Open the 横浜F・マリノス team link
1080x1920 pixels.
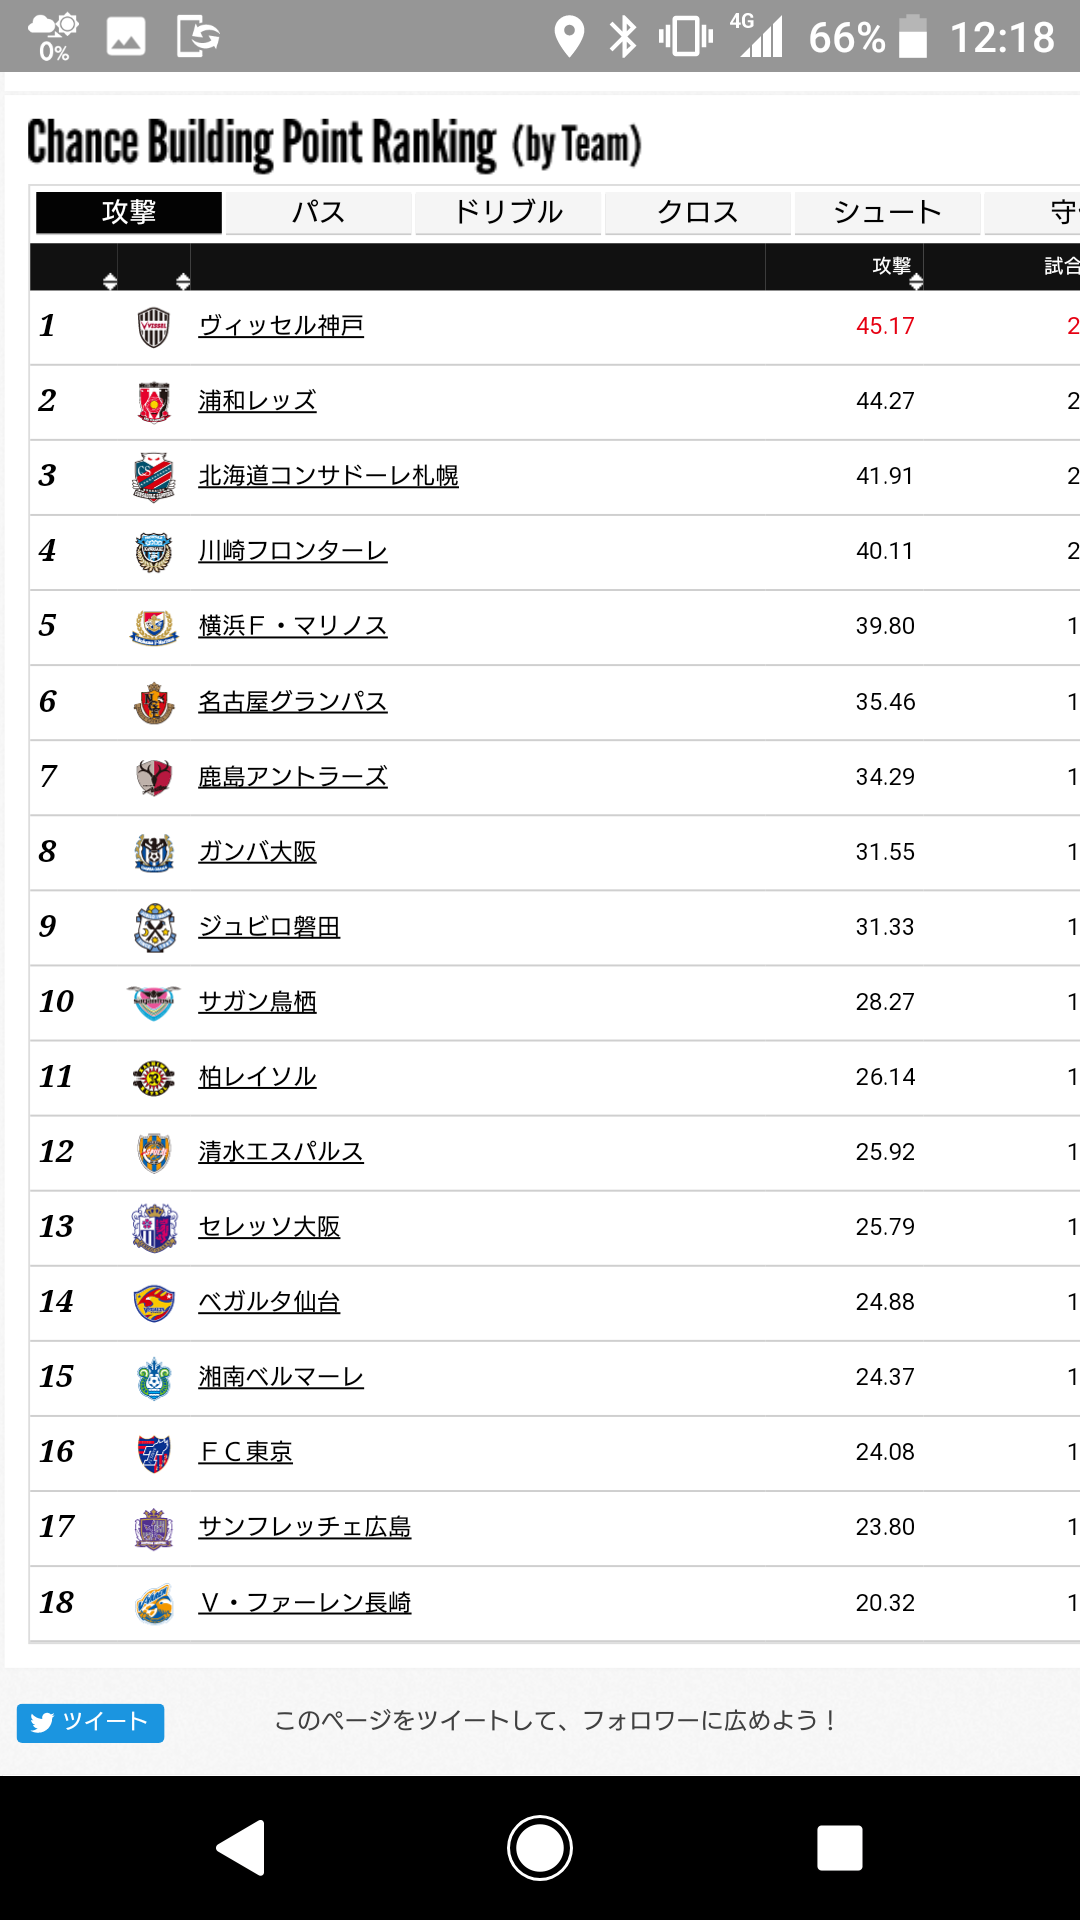coord(292,626)
